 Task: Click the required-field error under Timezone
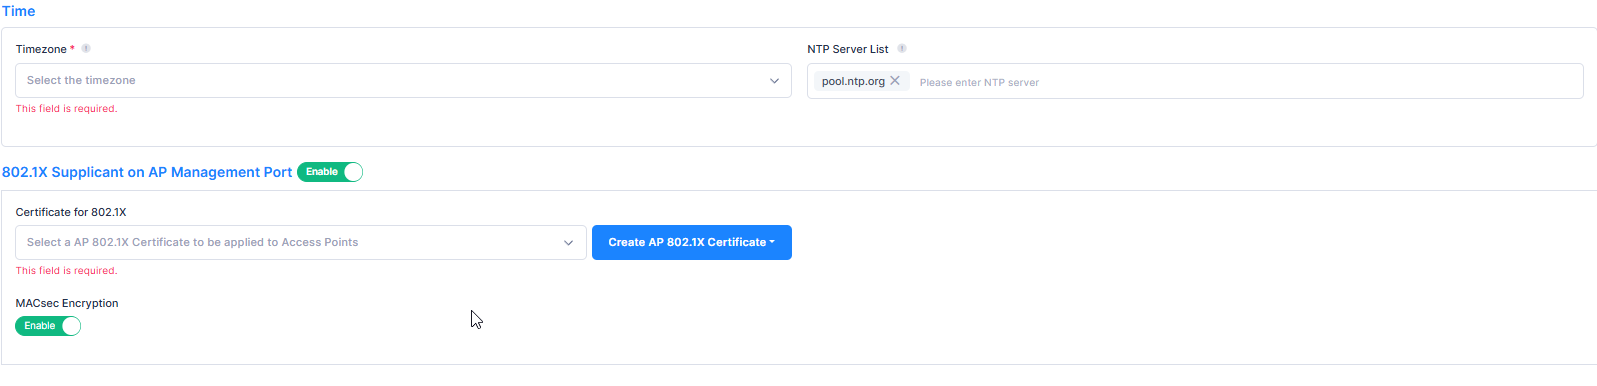tap(66, 109)
